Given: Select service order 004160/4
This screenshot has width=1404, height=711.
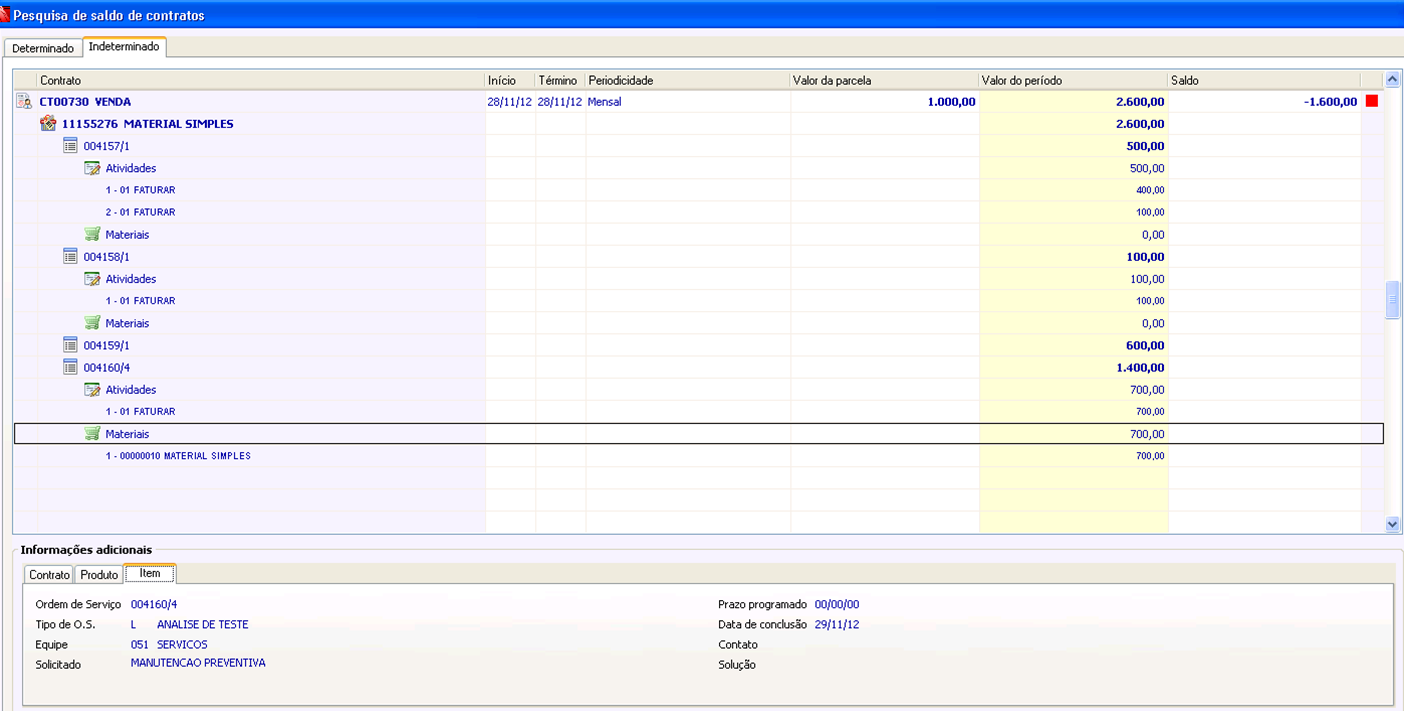Looking at the screenshot, I should tap(106, 367).
